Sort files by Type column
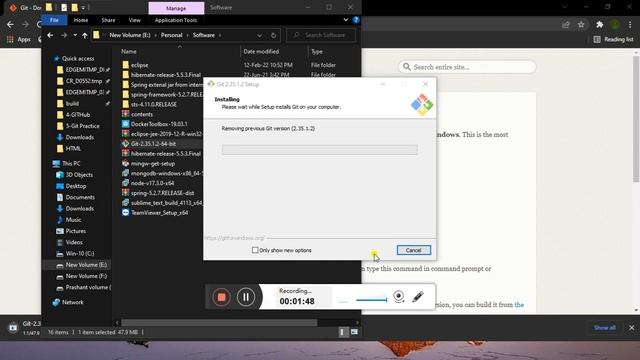Screen dimensions: 640x360 point(317,51)
